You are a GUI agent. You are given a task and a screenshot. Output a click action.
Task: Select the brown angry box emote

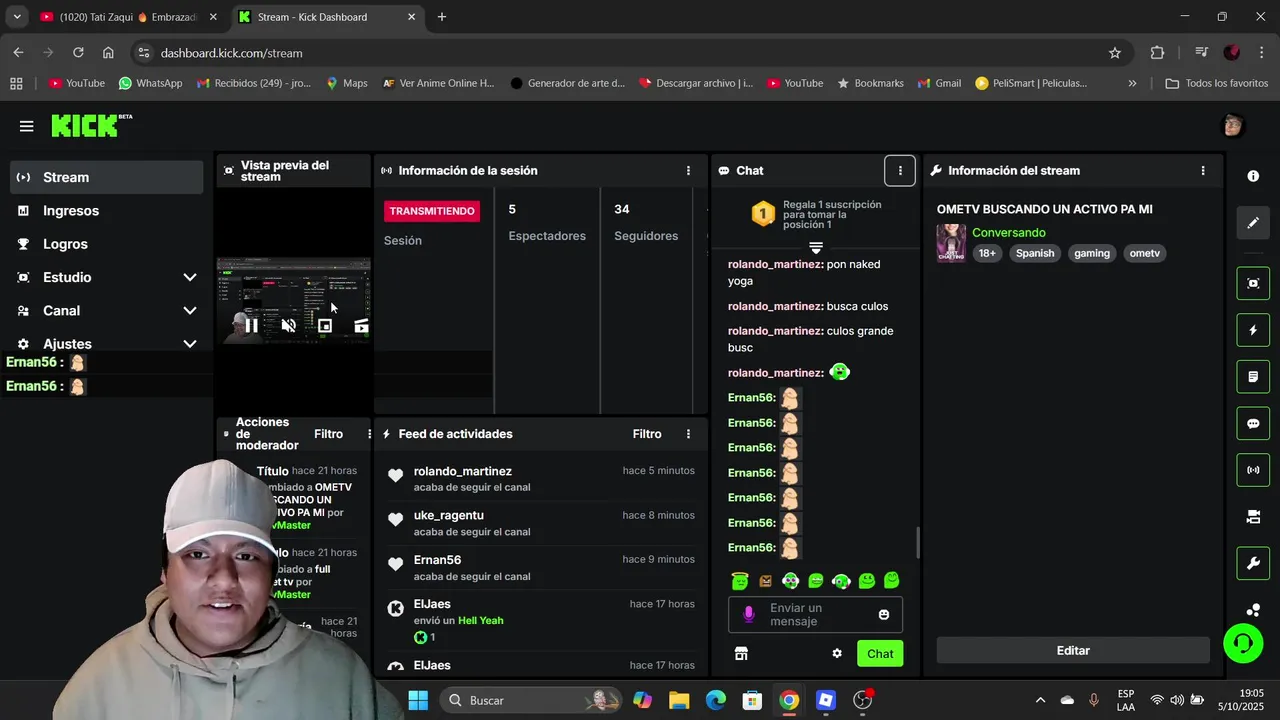pyautogui.click(x=766, y=581)
